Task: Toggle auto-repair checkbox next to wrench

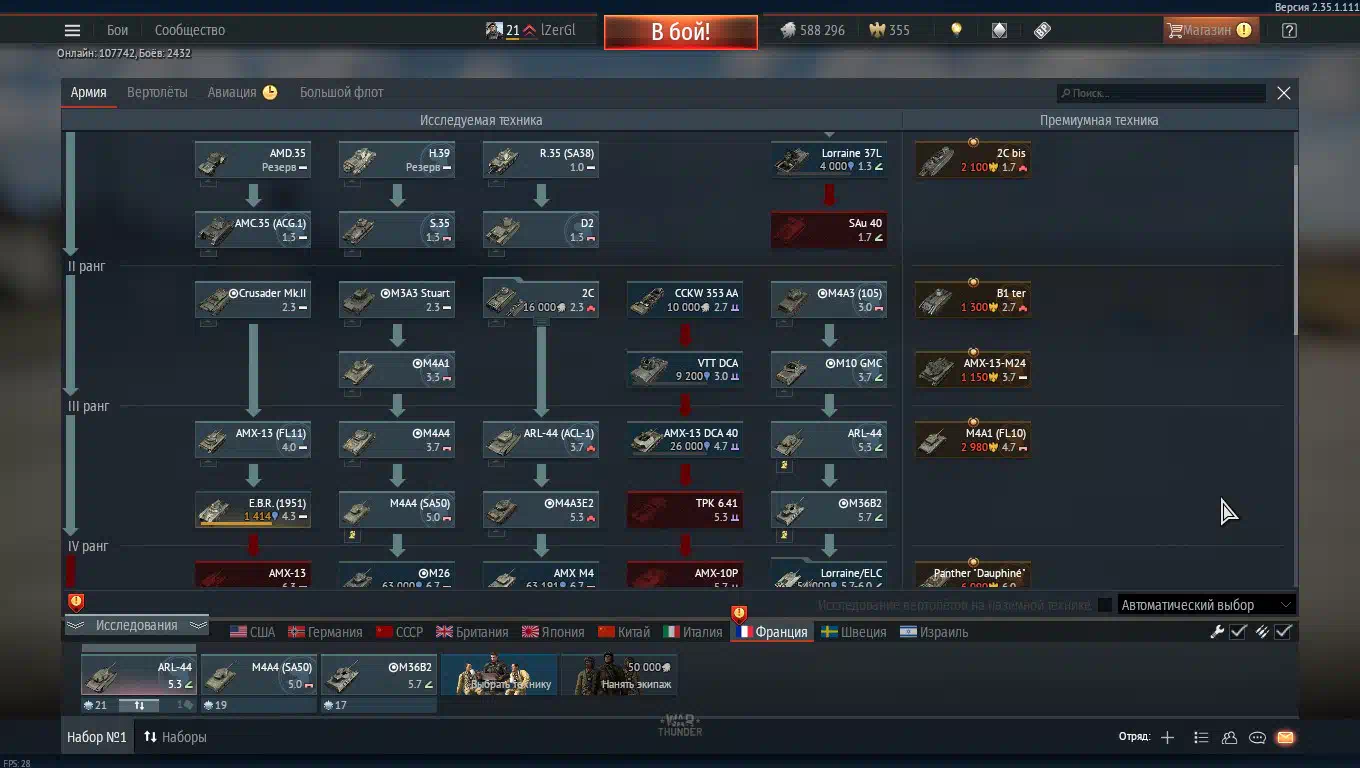Action: click(1238, 631)
